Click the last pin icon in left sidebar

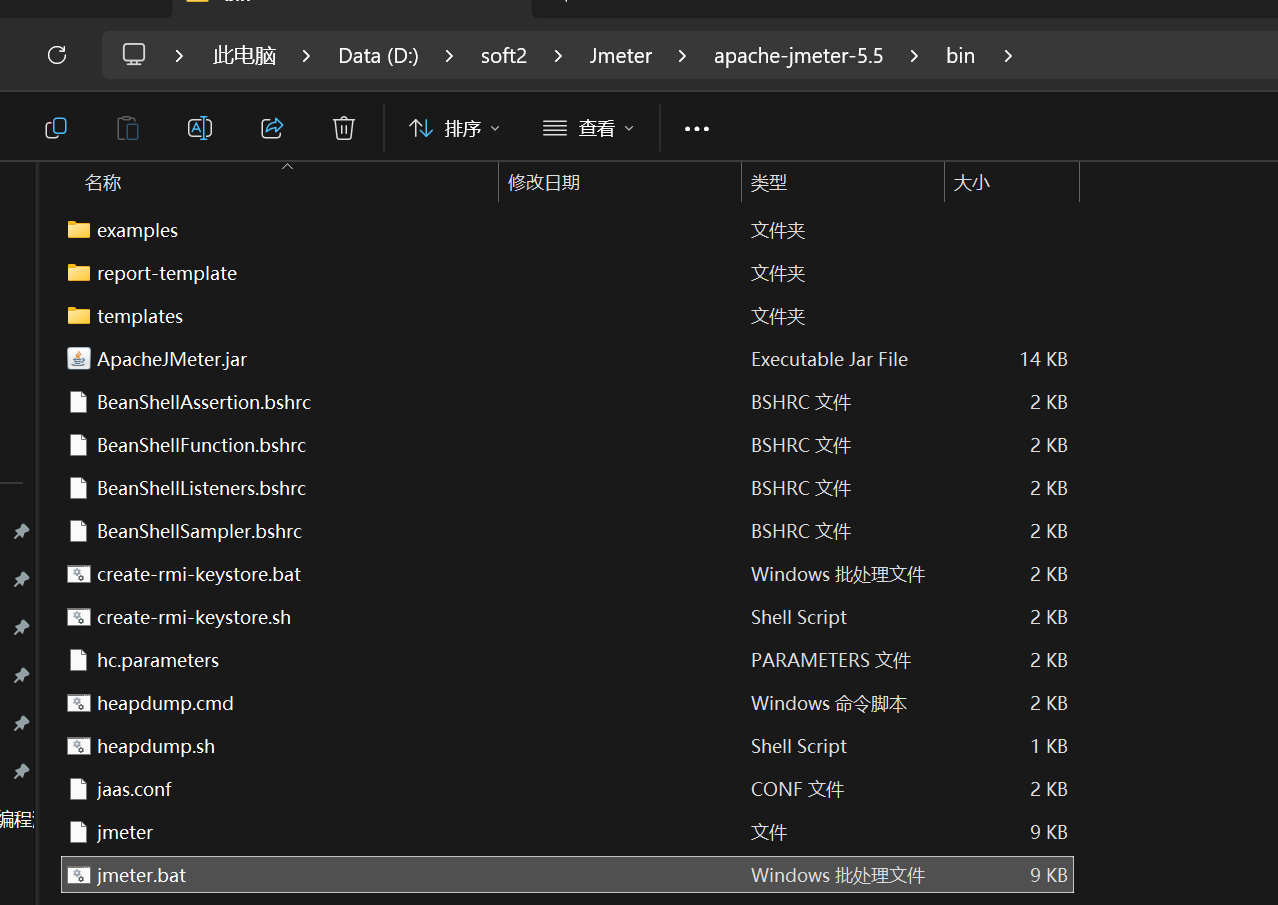tap(20, 771)
